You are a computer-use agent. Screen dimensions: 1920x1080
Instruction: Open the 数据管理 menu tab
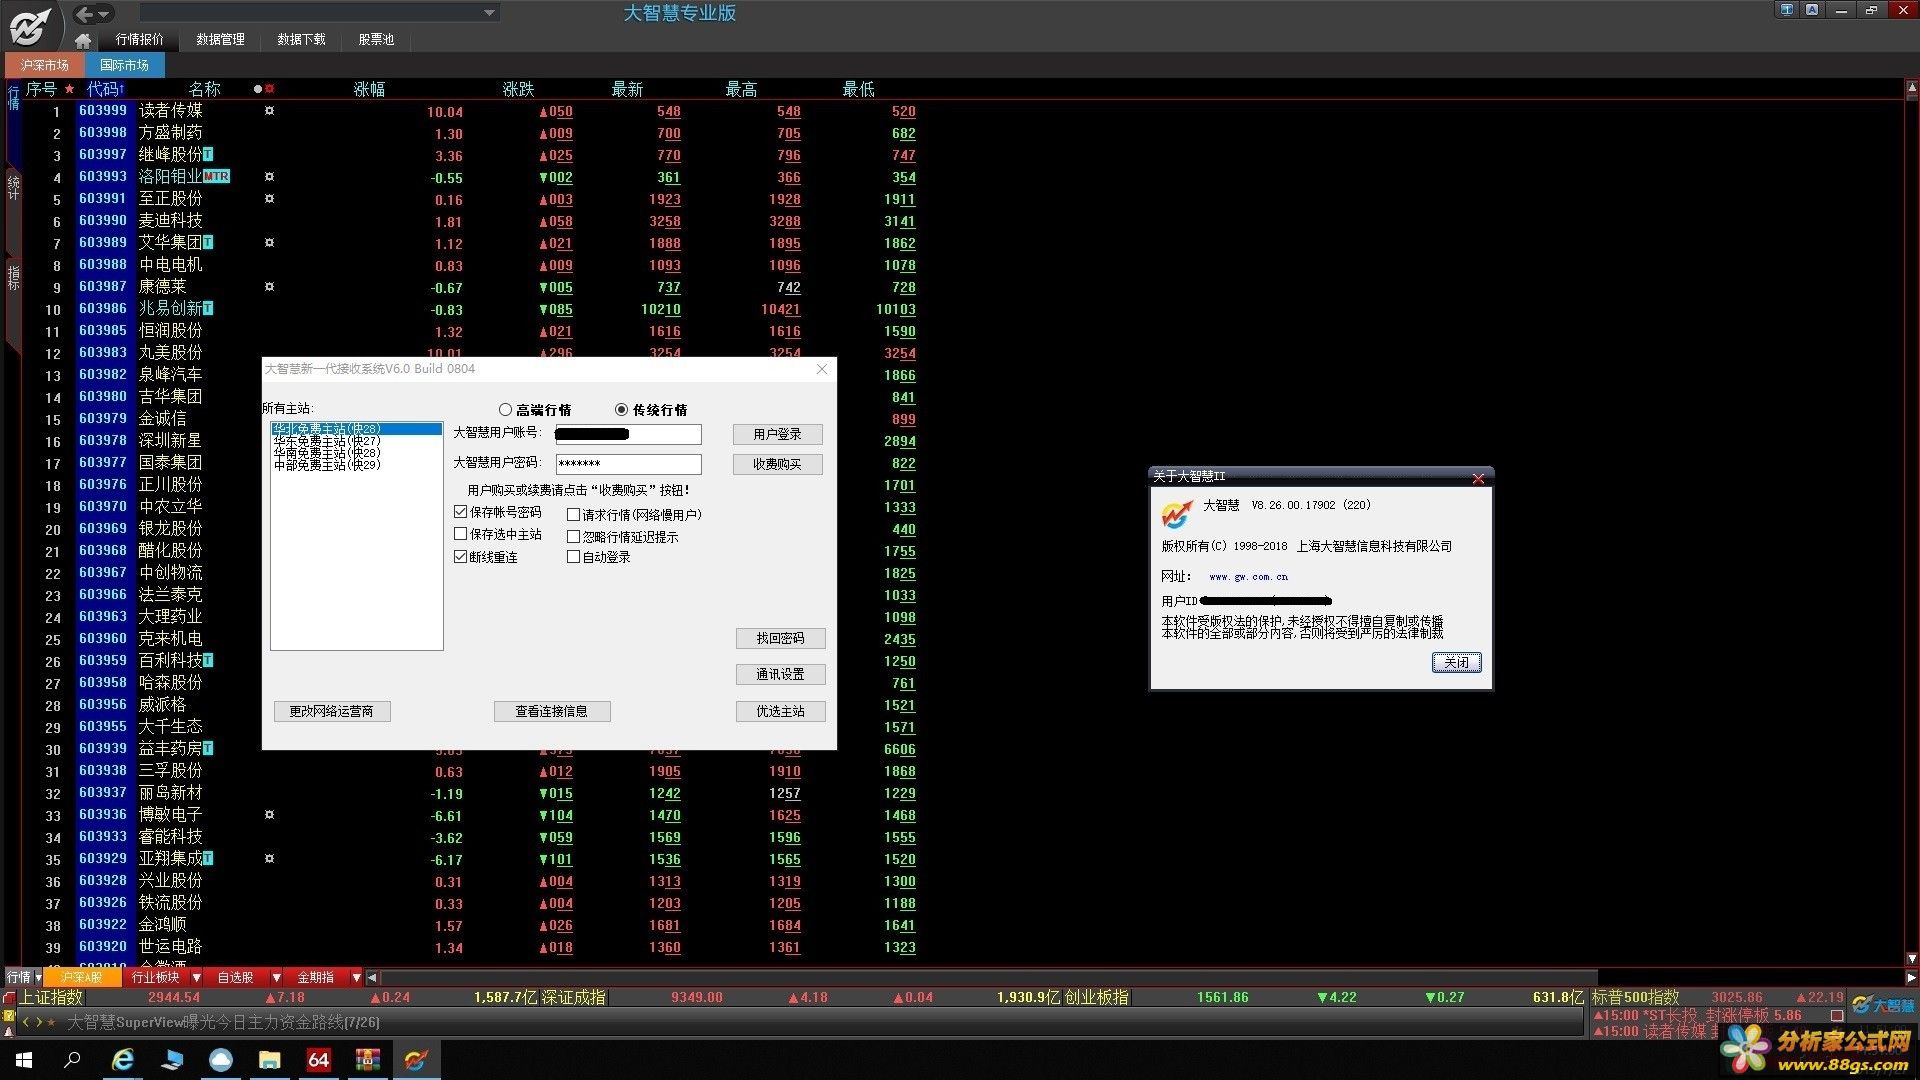220,40
